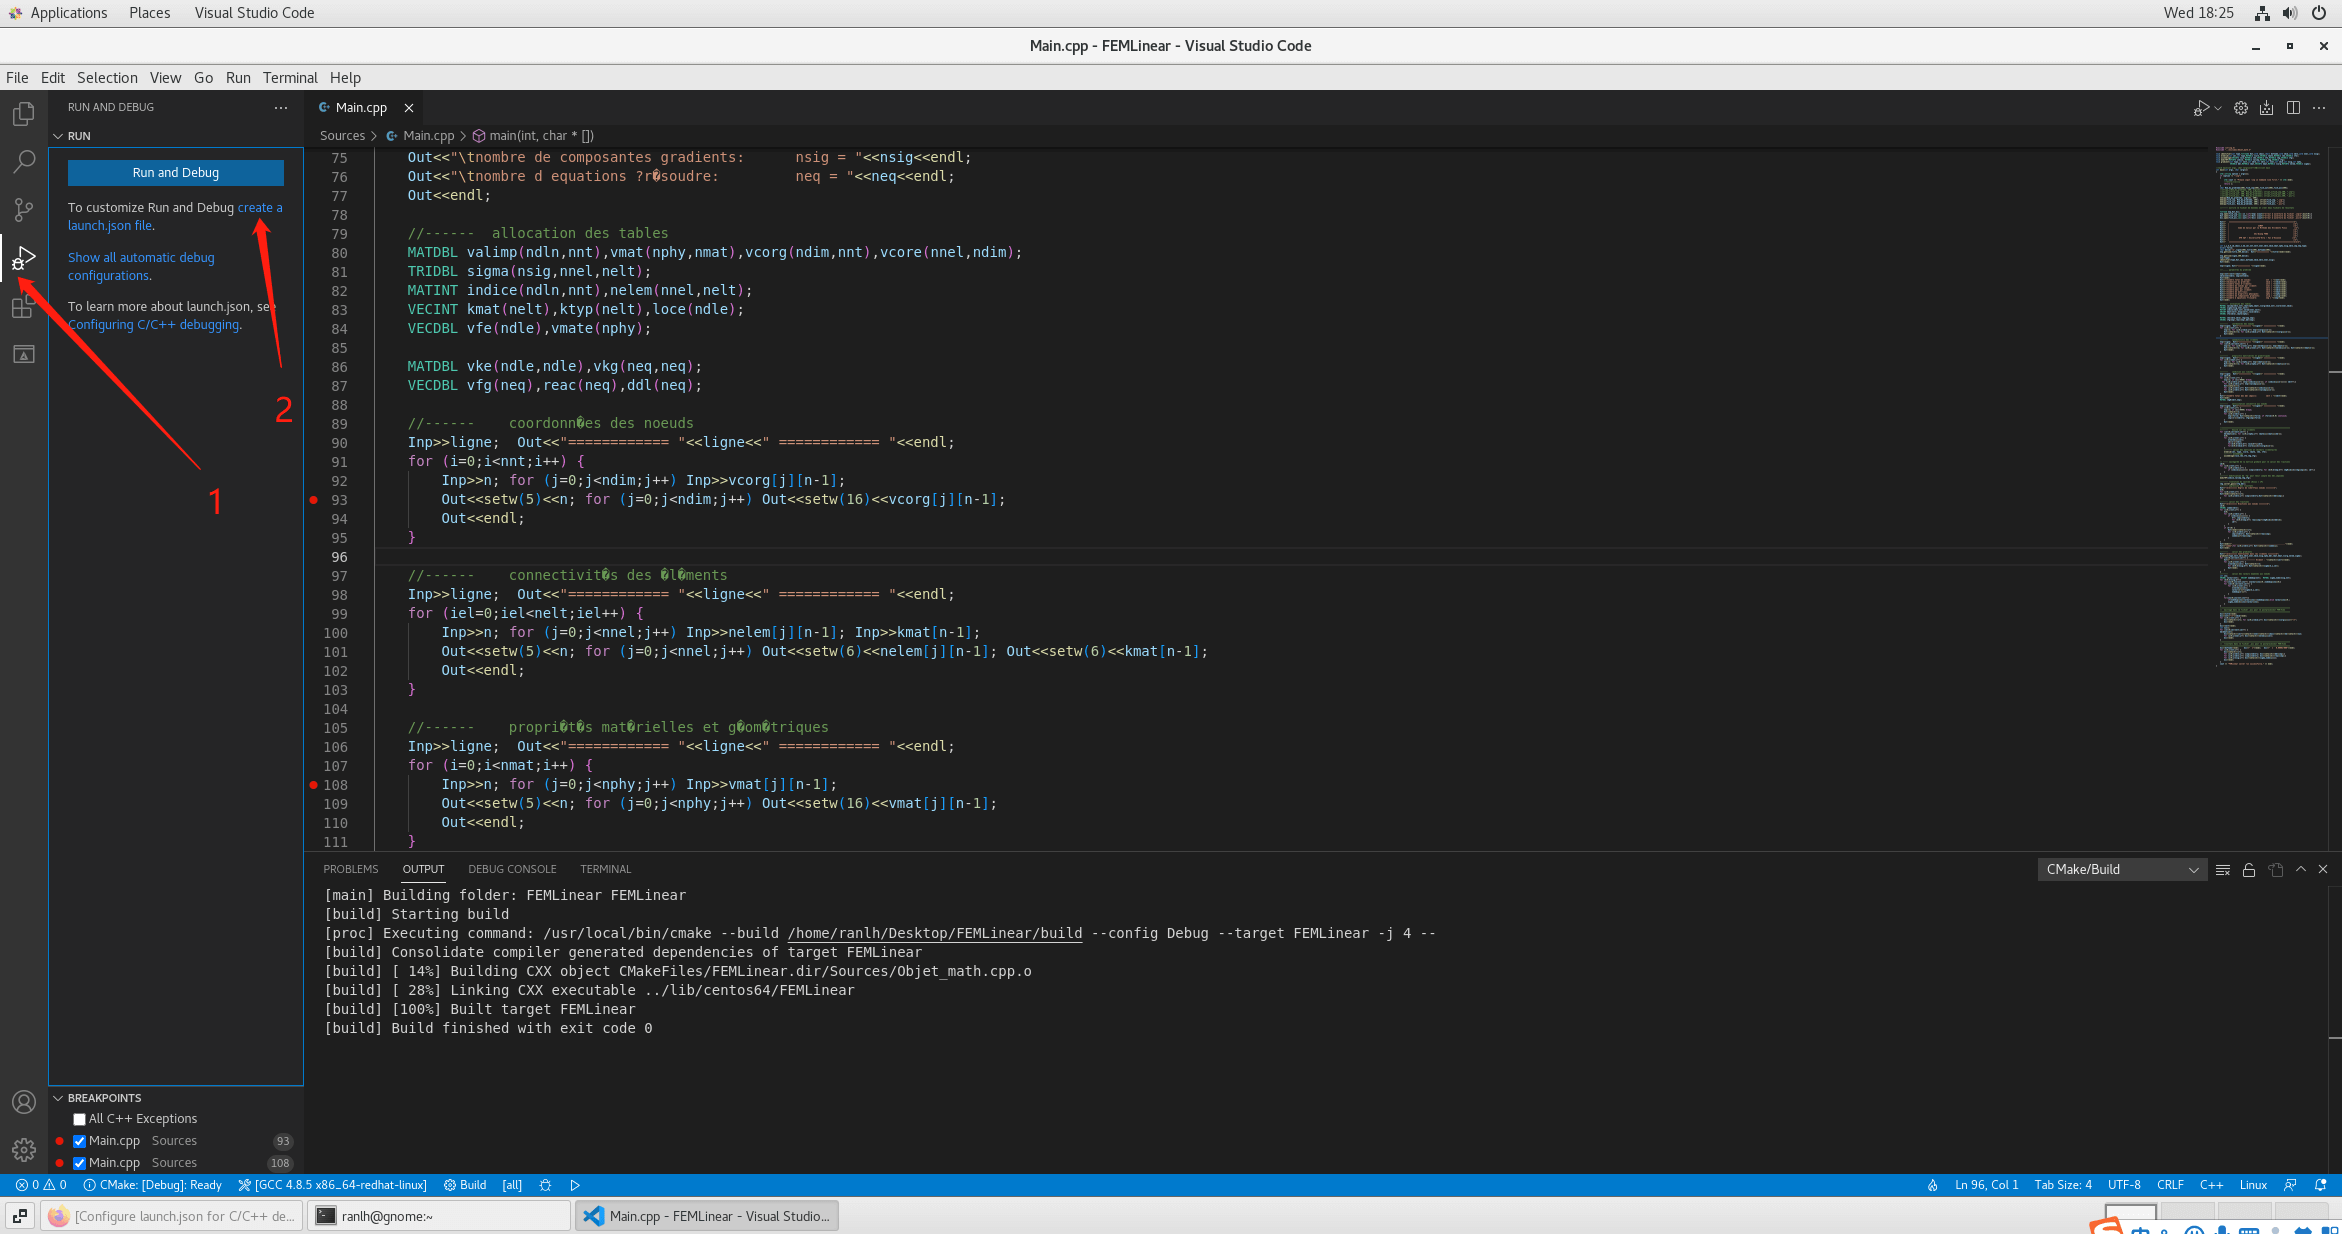Screen dimensions: 2342x1234
Task: Open the Selection menu
Action: [107, 78]
